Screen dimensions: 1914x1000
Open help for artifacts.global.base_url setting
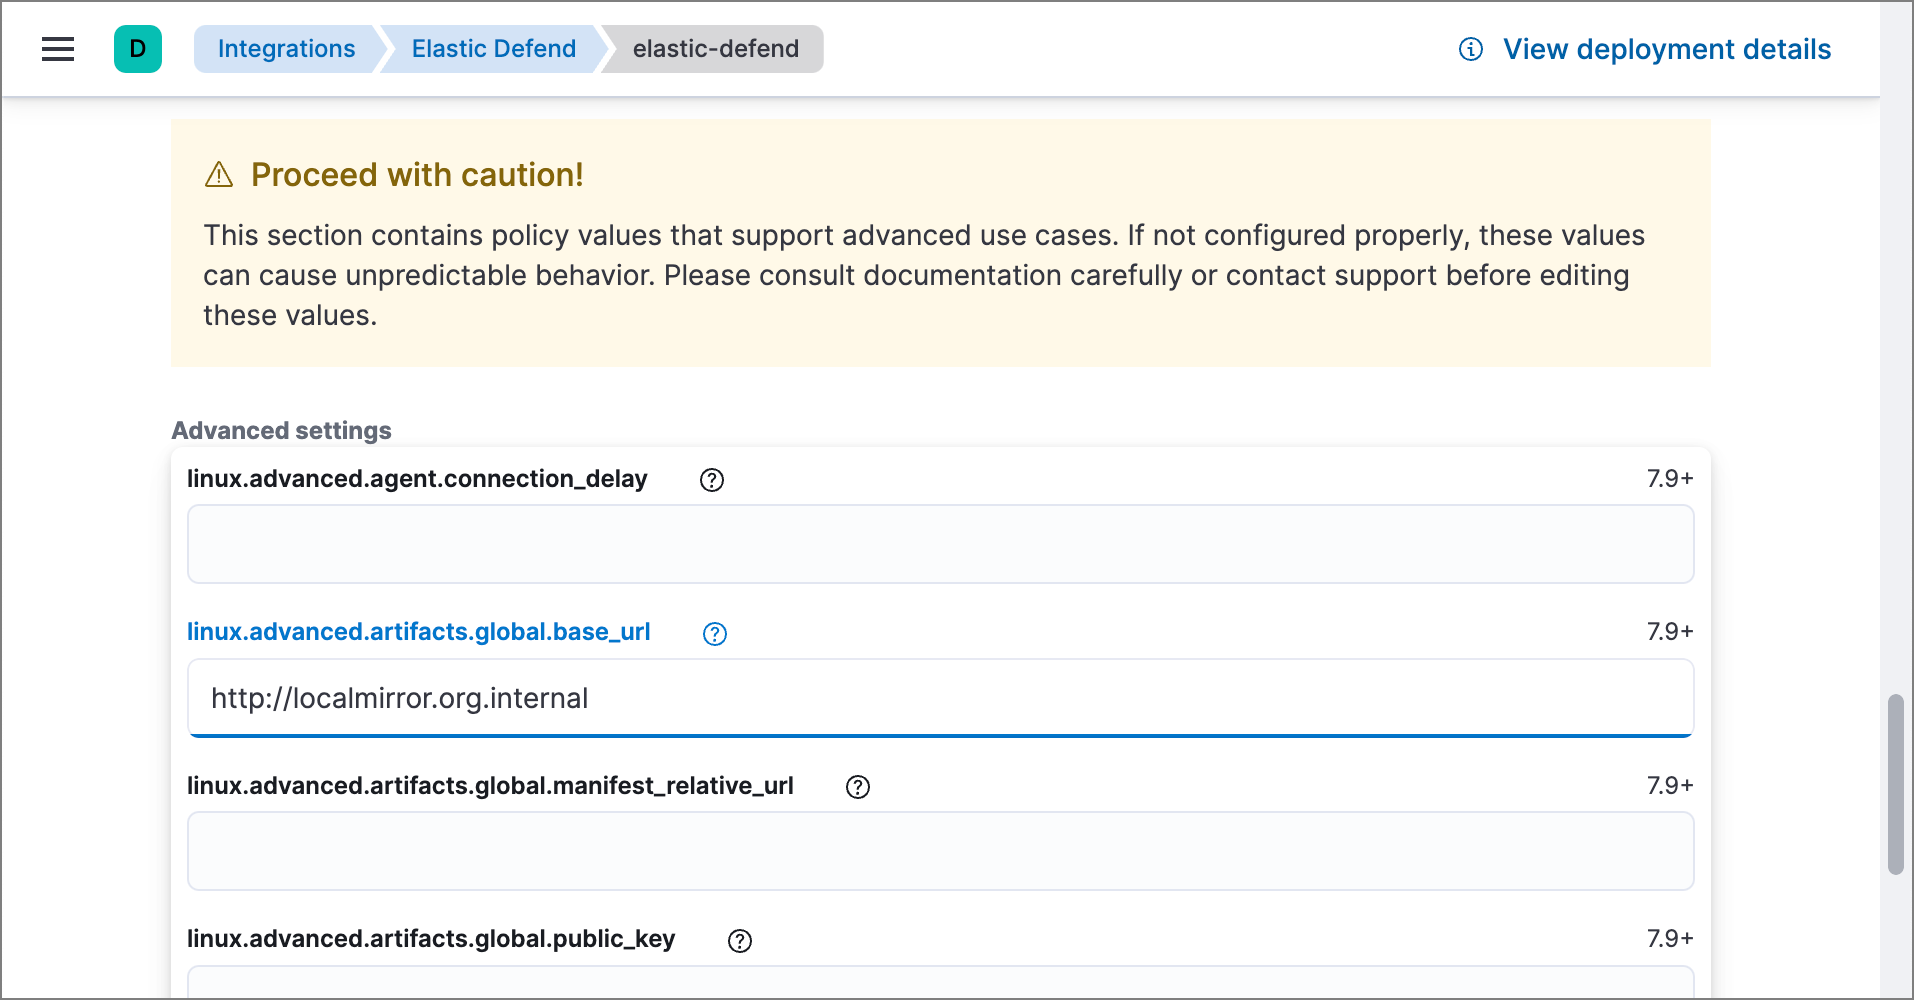click(x=714, y=633)
